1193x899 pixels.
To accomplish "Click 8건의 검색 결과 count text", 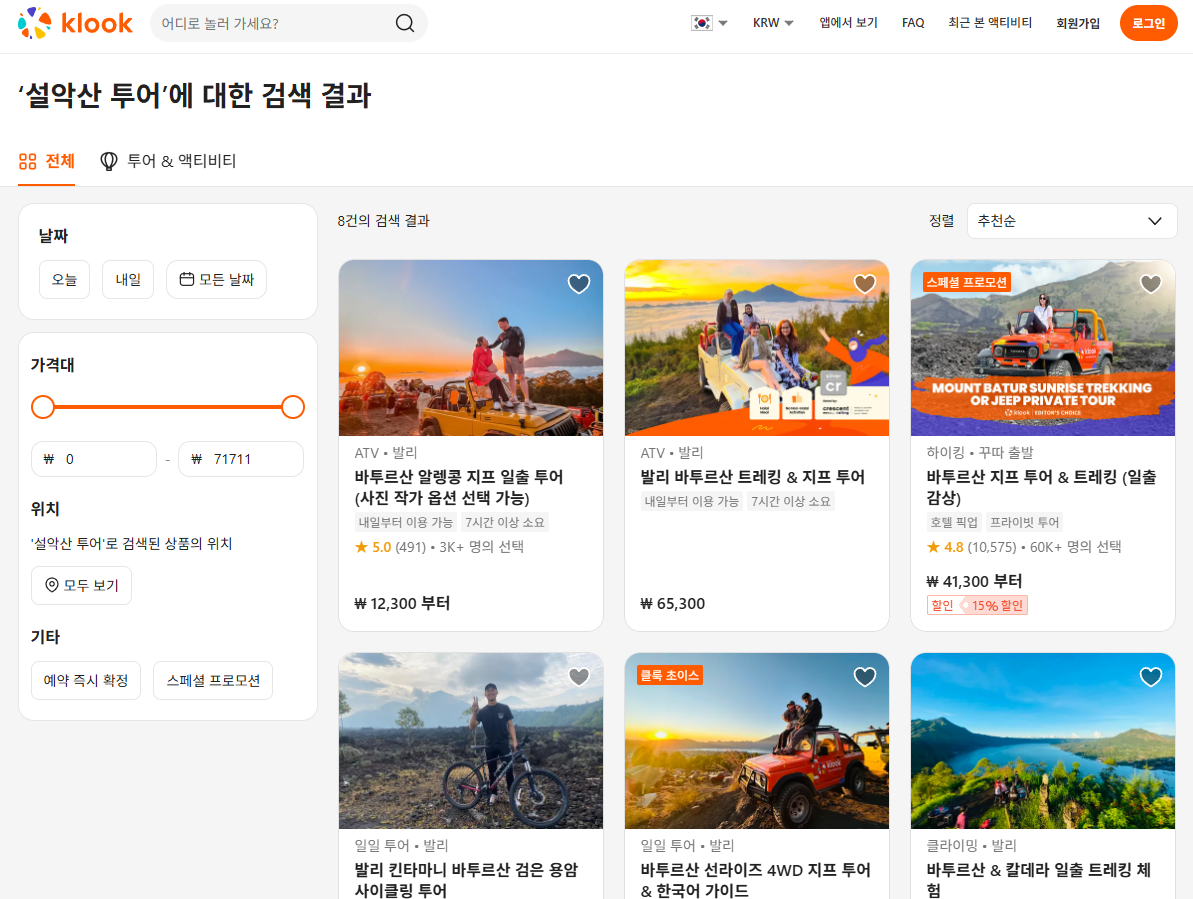I will (x=383, y=221).
